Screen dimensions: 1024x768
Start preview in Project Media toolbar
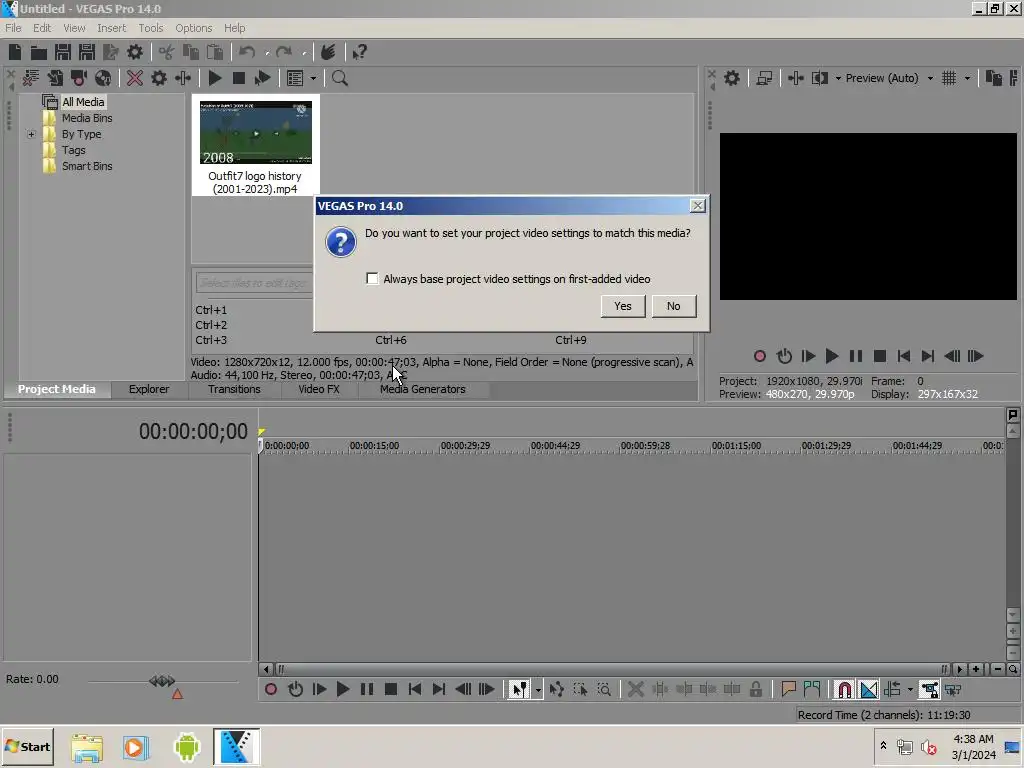pos(215,78)
